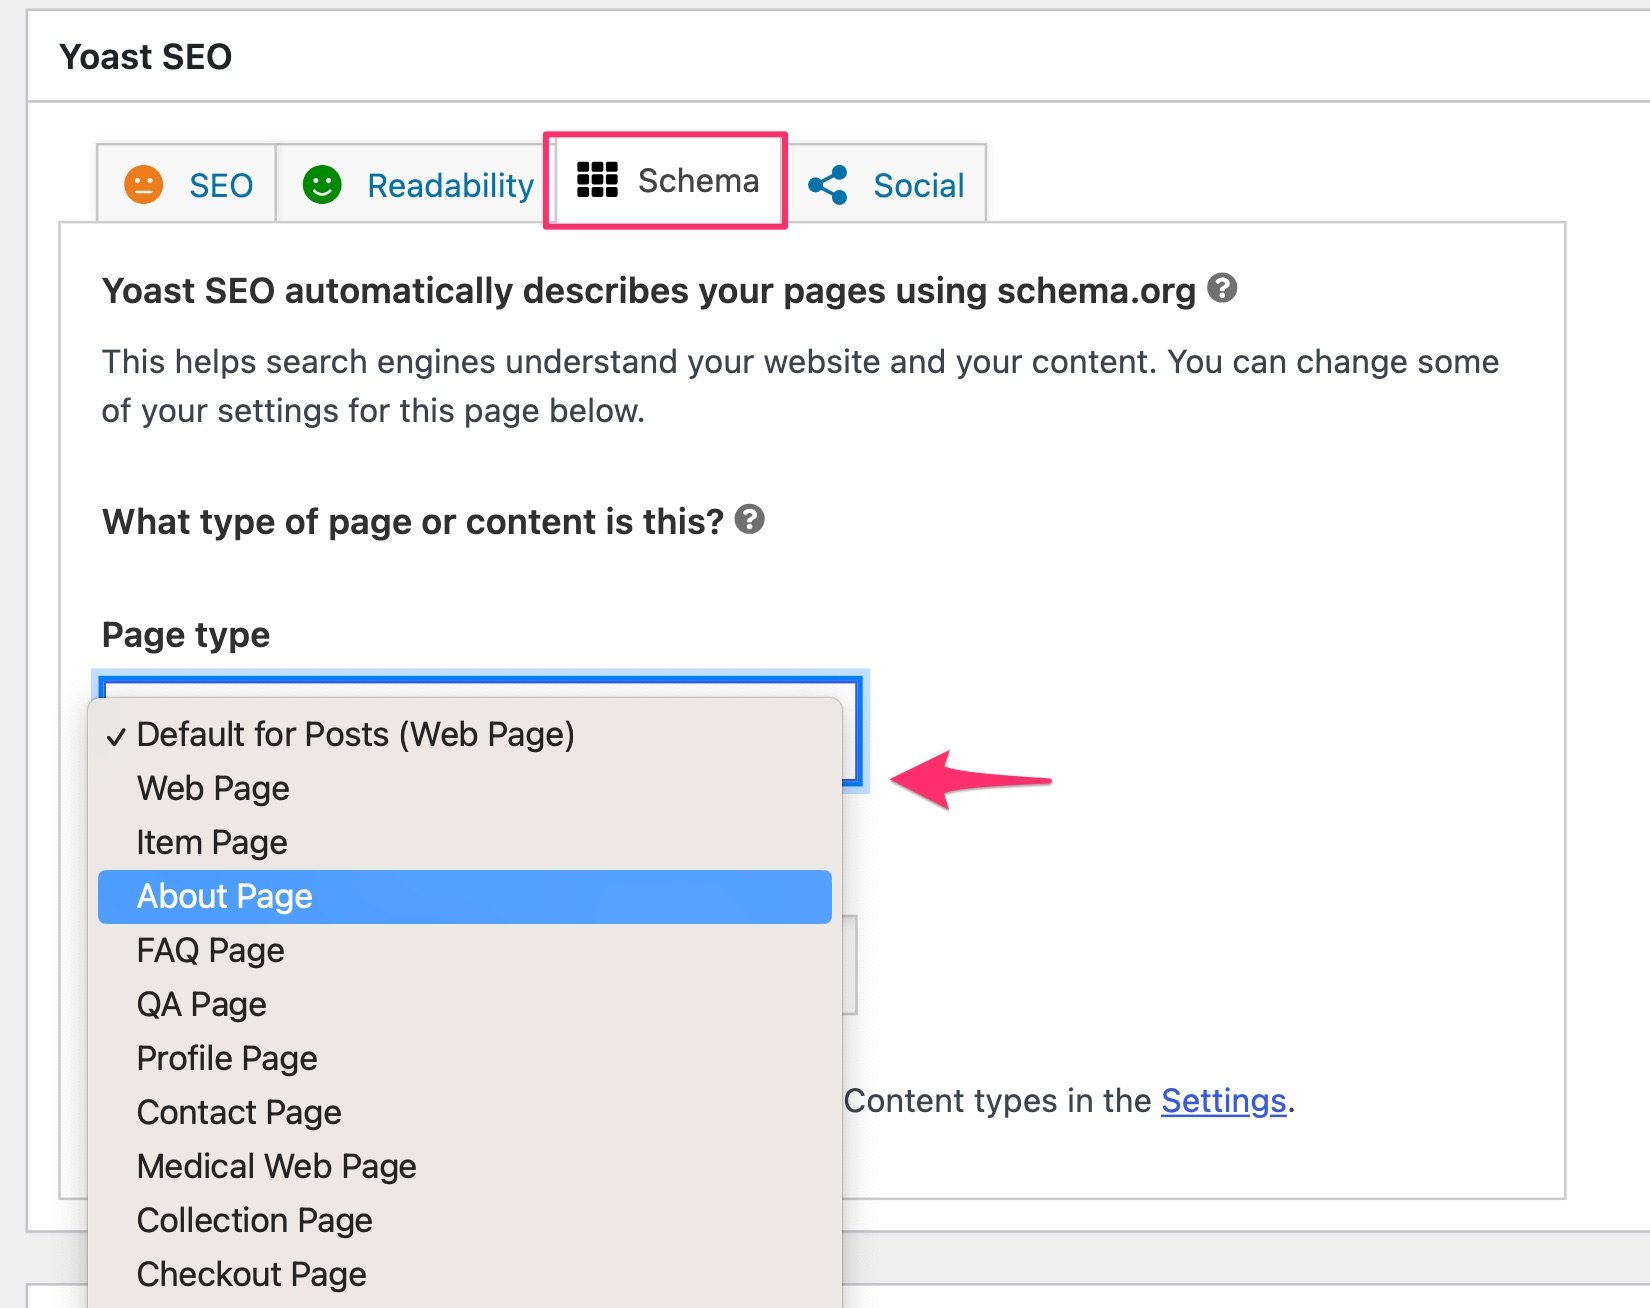Click the Social share icon

tap(828, 185)
